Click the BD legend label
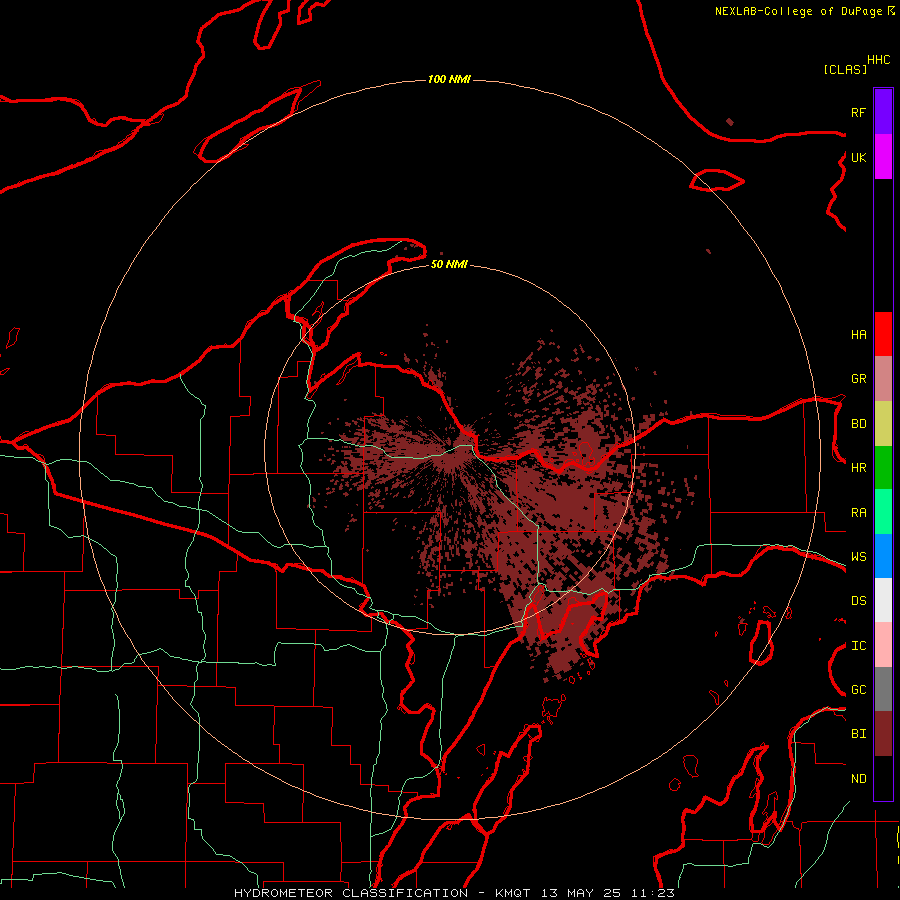Image resolution: width=900 pixels, height=900 pixels. pos(858,424)
